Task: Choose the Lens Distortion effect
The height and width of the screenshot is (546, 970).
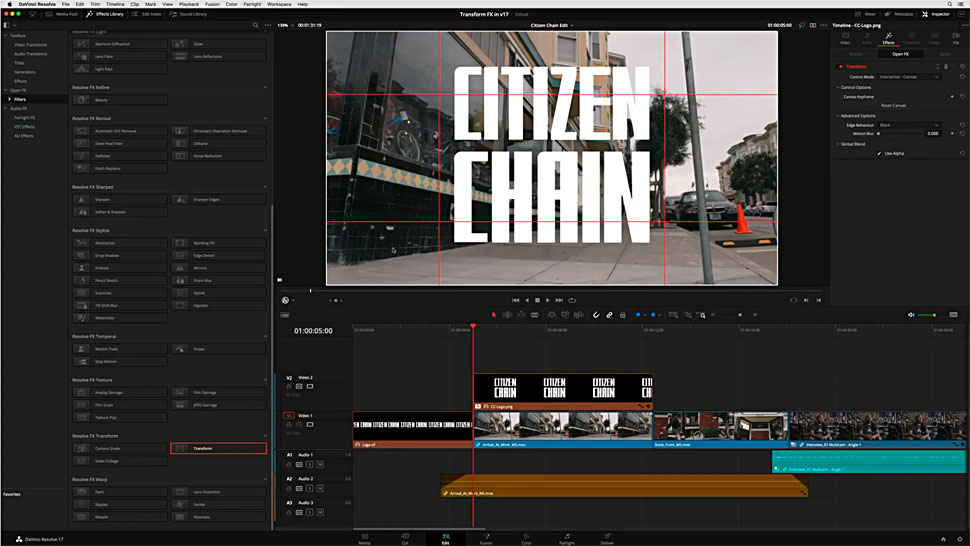Action: pos(218,492)
